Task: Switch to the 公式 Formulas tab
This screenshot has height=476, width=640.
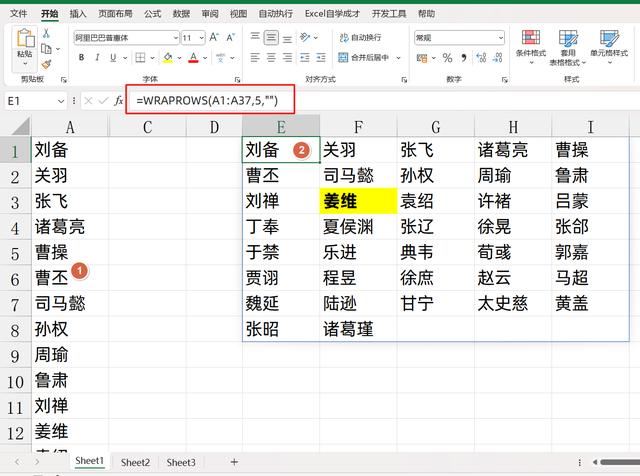Action: (152, 14)
